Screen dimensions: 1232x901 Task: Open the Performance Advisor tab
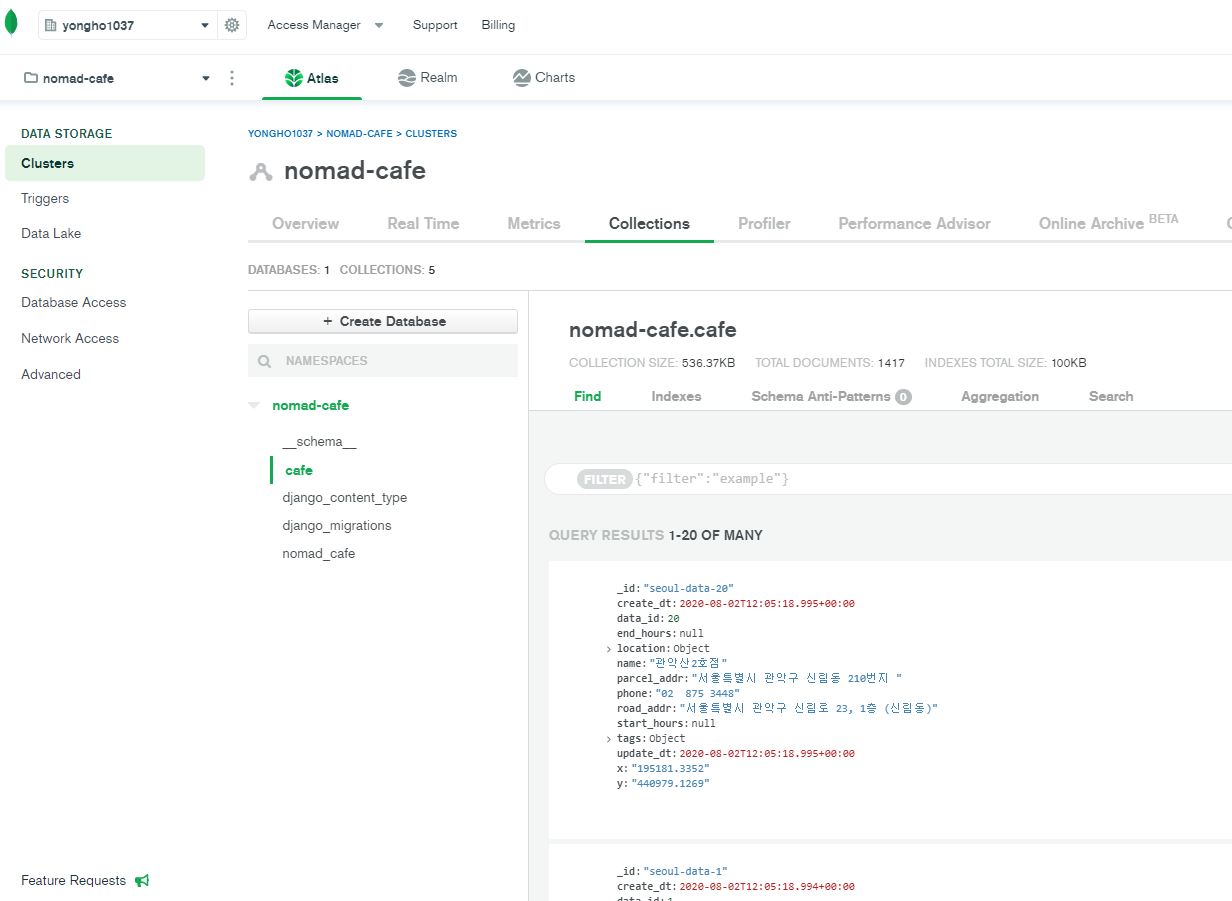coord(914,223)
